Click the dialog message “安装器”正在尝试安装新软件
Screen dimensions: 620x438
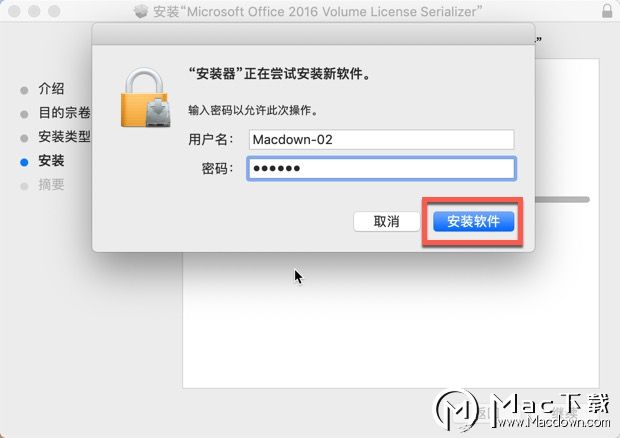(280, 74)
